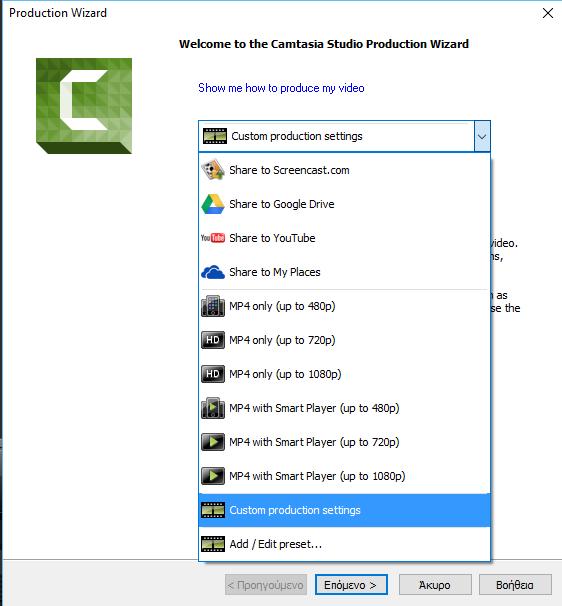Screen dimensions: 562x606
Task: Open Add / Edit preset… option
Action: pyautogui.click(x=344, y=544)
